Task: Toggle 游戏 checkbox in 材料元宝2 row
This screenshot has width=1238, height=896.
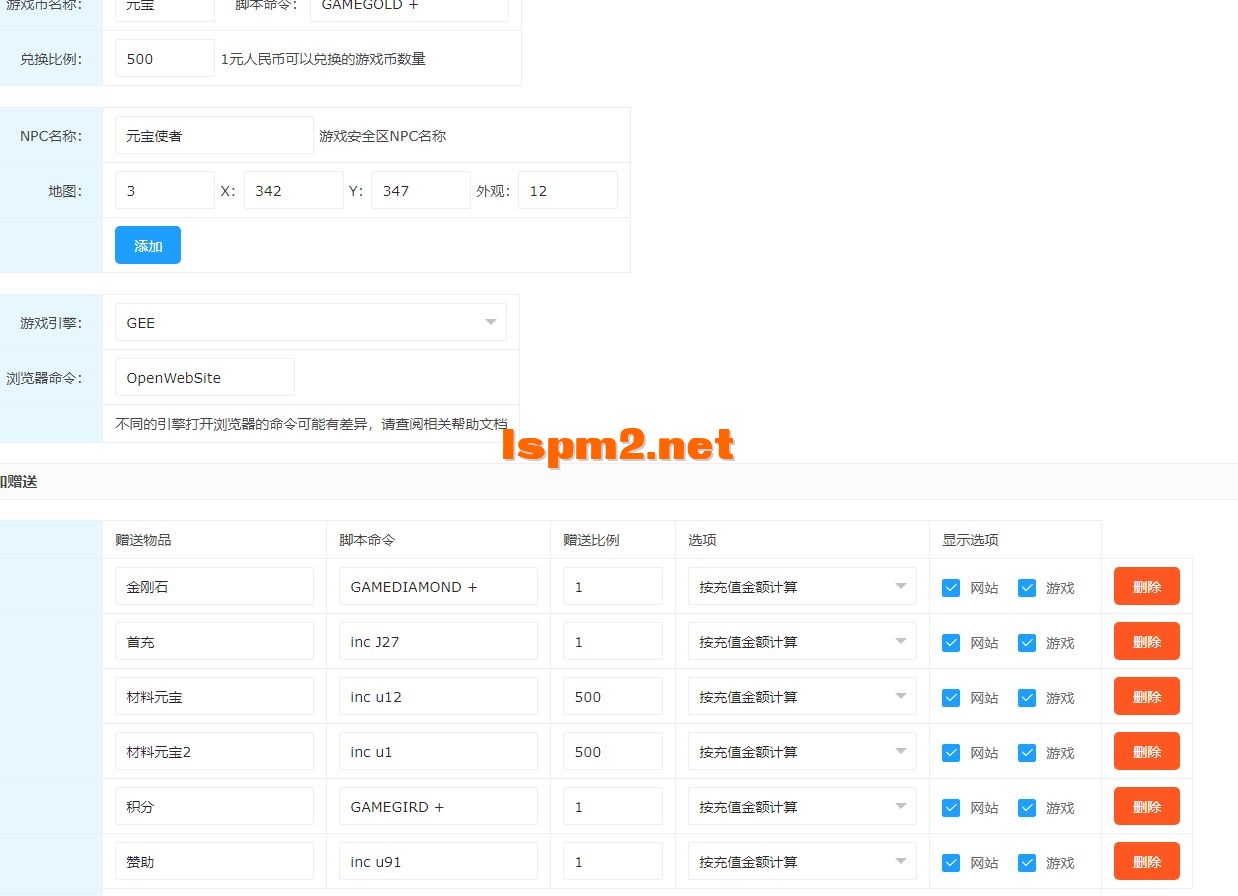Action: click(1027, 752)
